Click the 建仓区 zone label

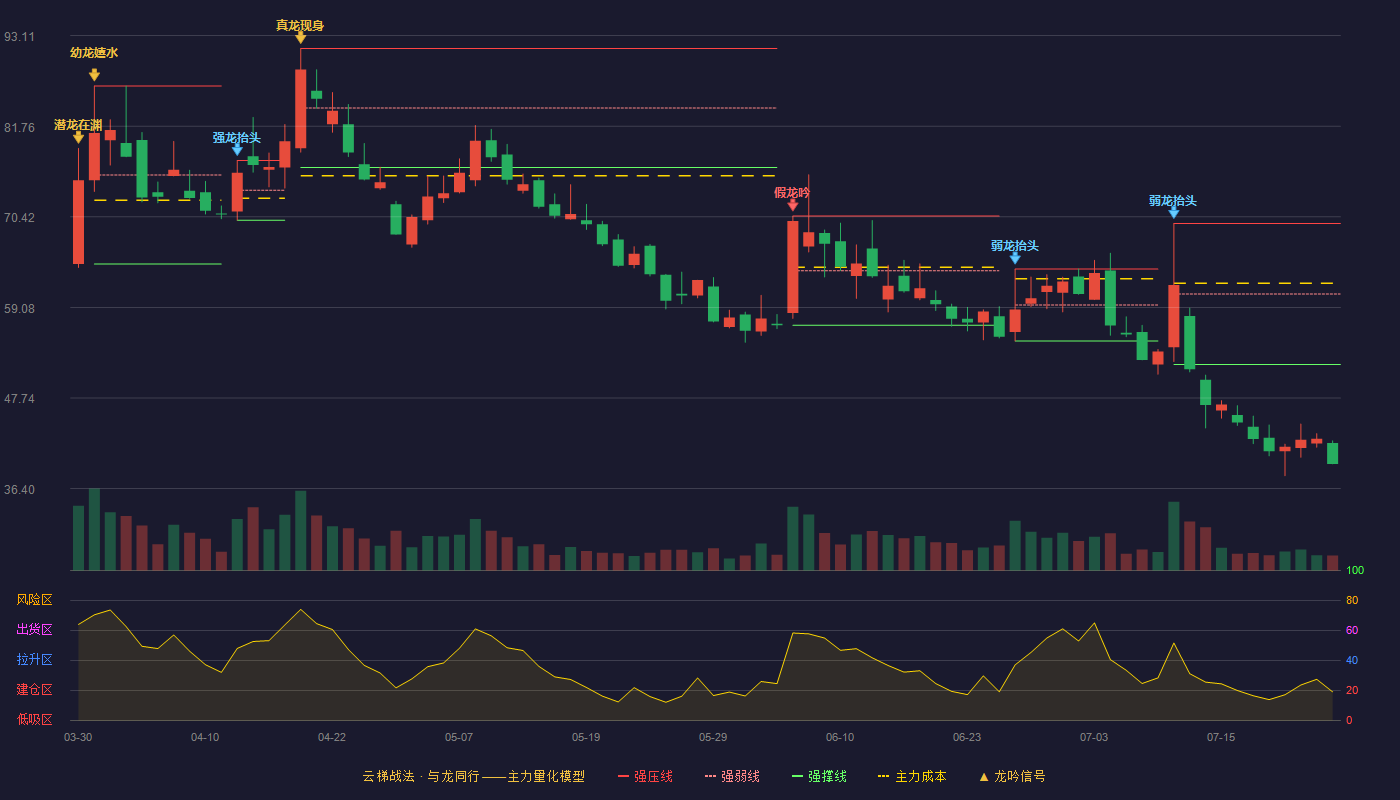pos(34,690)
